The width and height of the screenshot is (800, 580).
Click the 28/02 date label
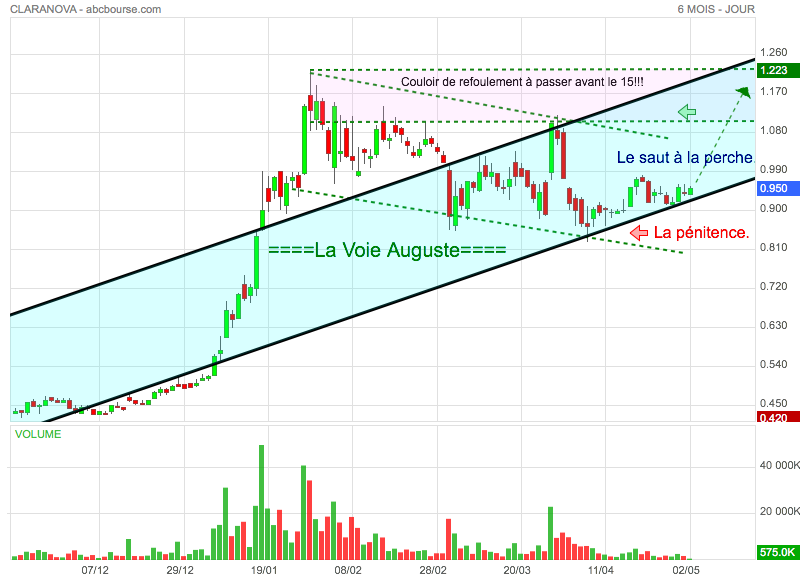click(x=433, y=570)
